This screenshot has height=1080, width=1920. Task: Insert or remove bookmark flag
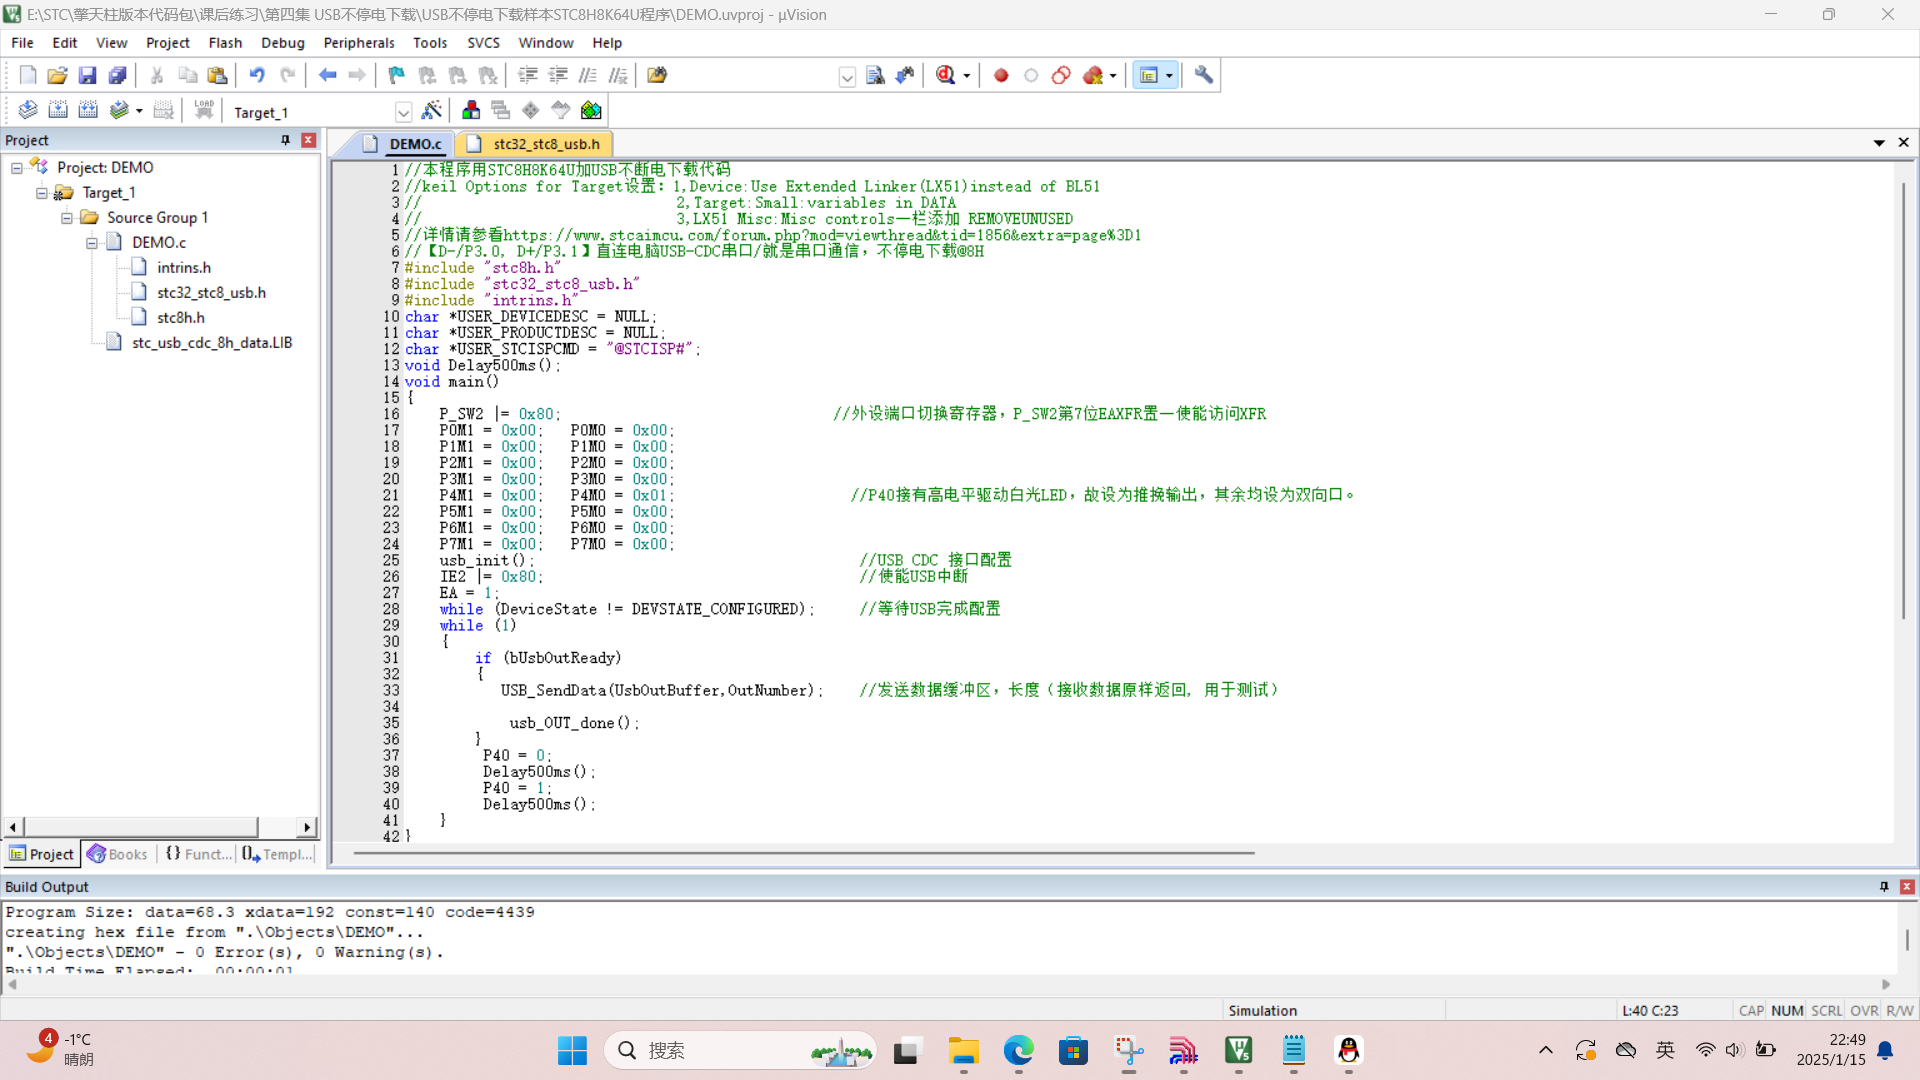(x=397, y=75)
